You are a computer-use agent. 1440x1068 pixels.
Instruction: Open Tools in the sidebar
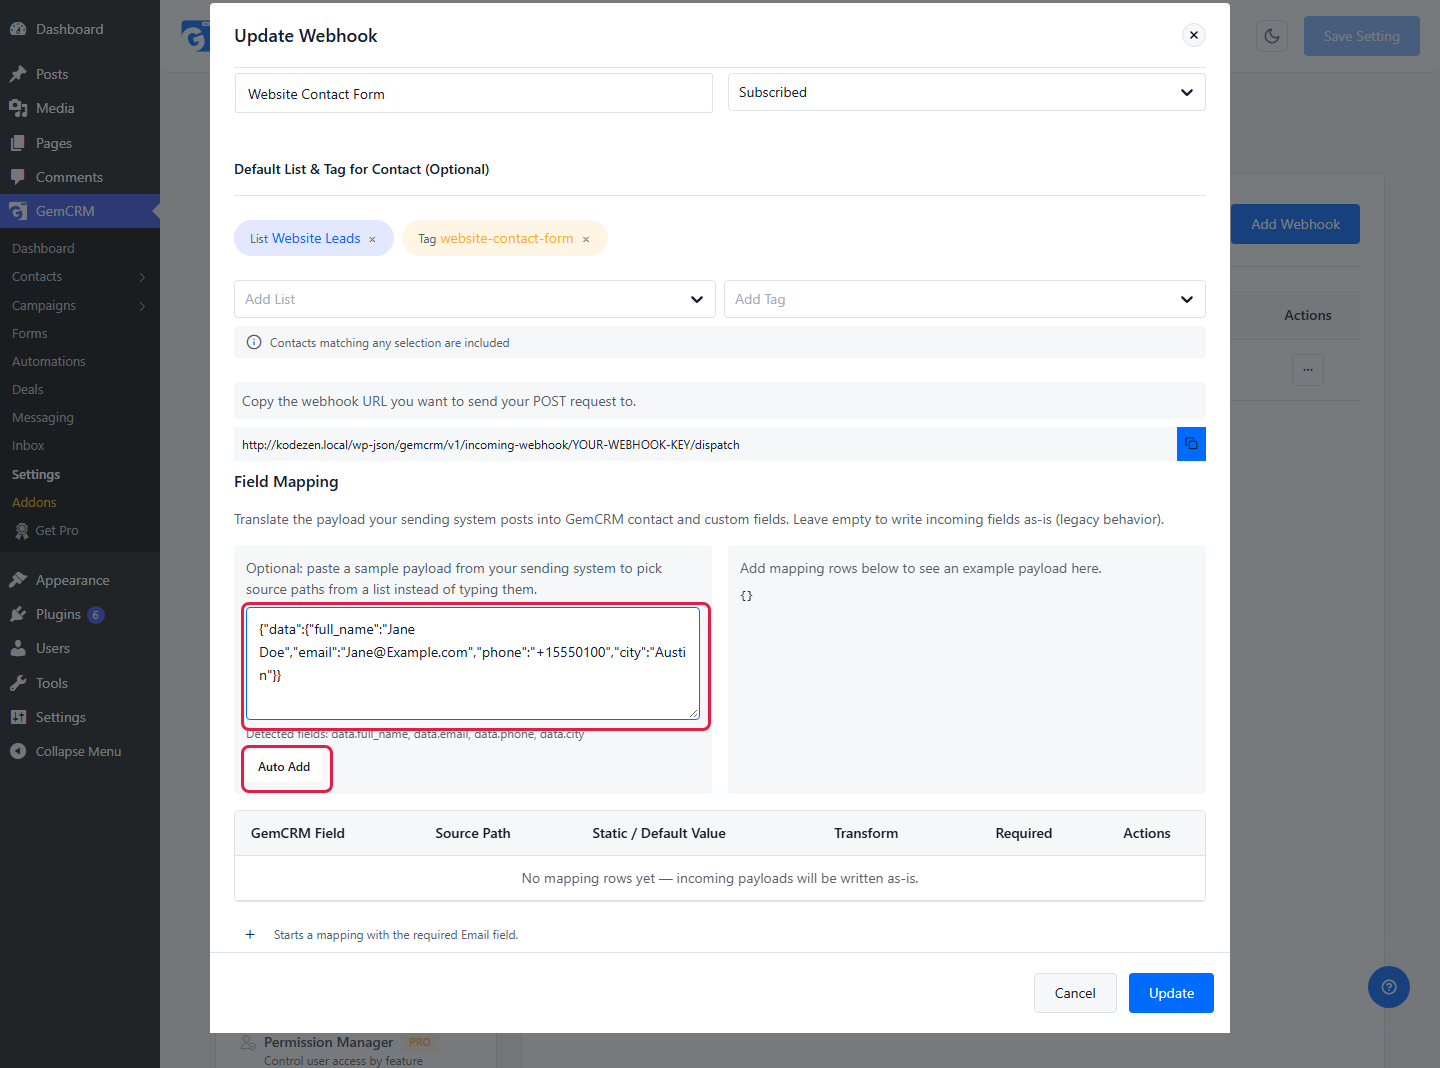click(x=52, y=683)
